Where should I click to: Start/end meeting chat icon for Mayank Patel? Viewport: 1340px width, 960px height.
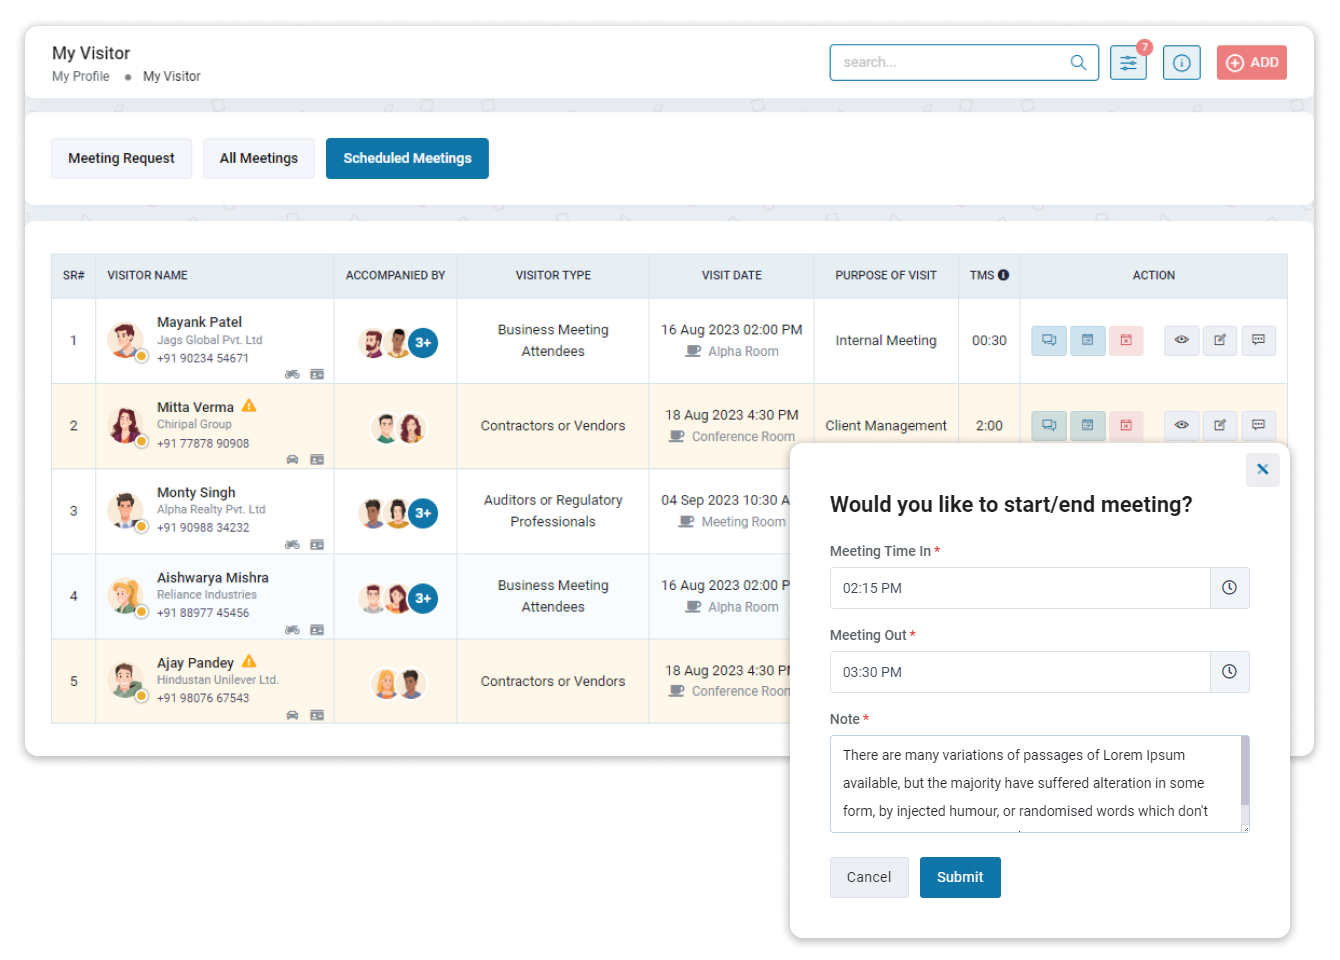coord(1049,340)
